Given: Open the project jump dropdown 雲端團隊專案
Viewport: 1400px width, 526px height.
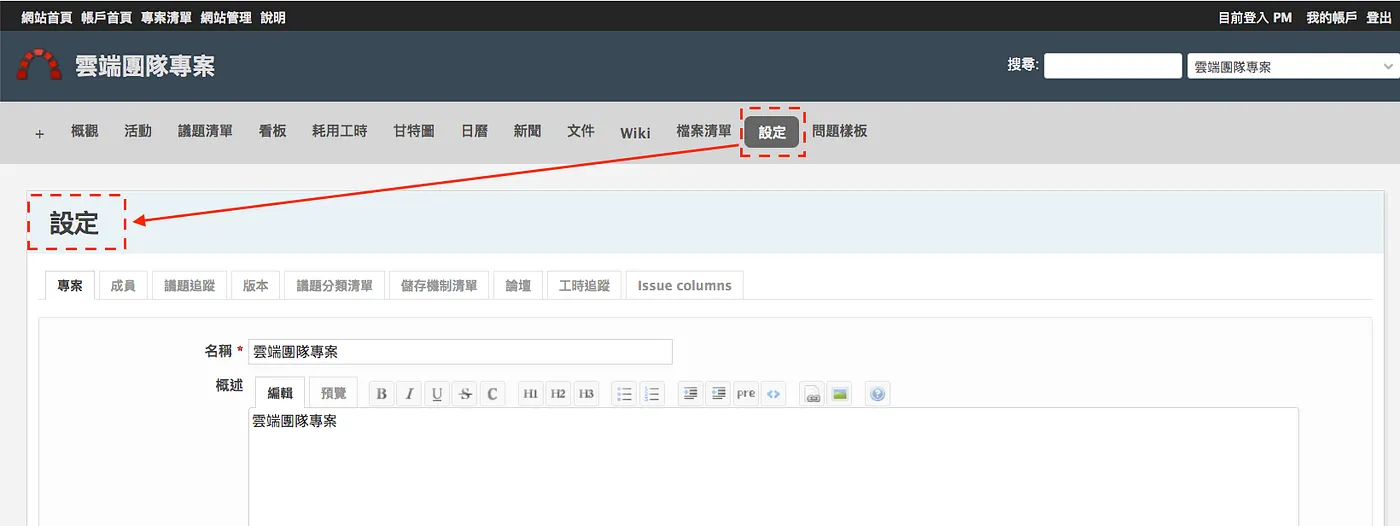Looking at the screenshot, I should point(1292,67).
